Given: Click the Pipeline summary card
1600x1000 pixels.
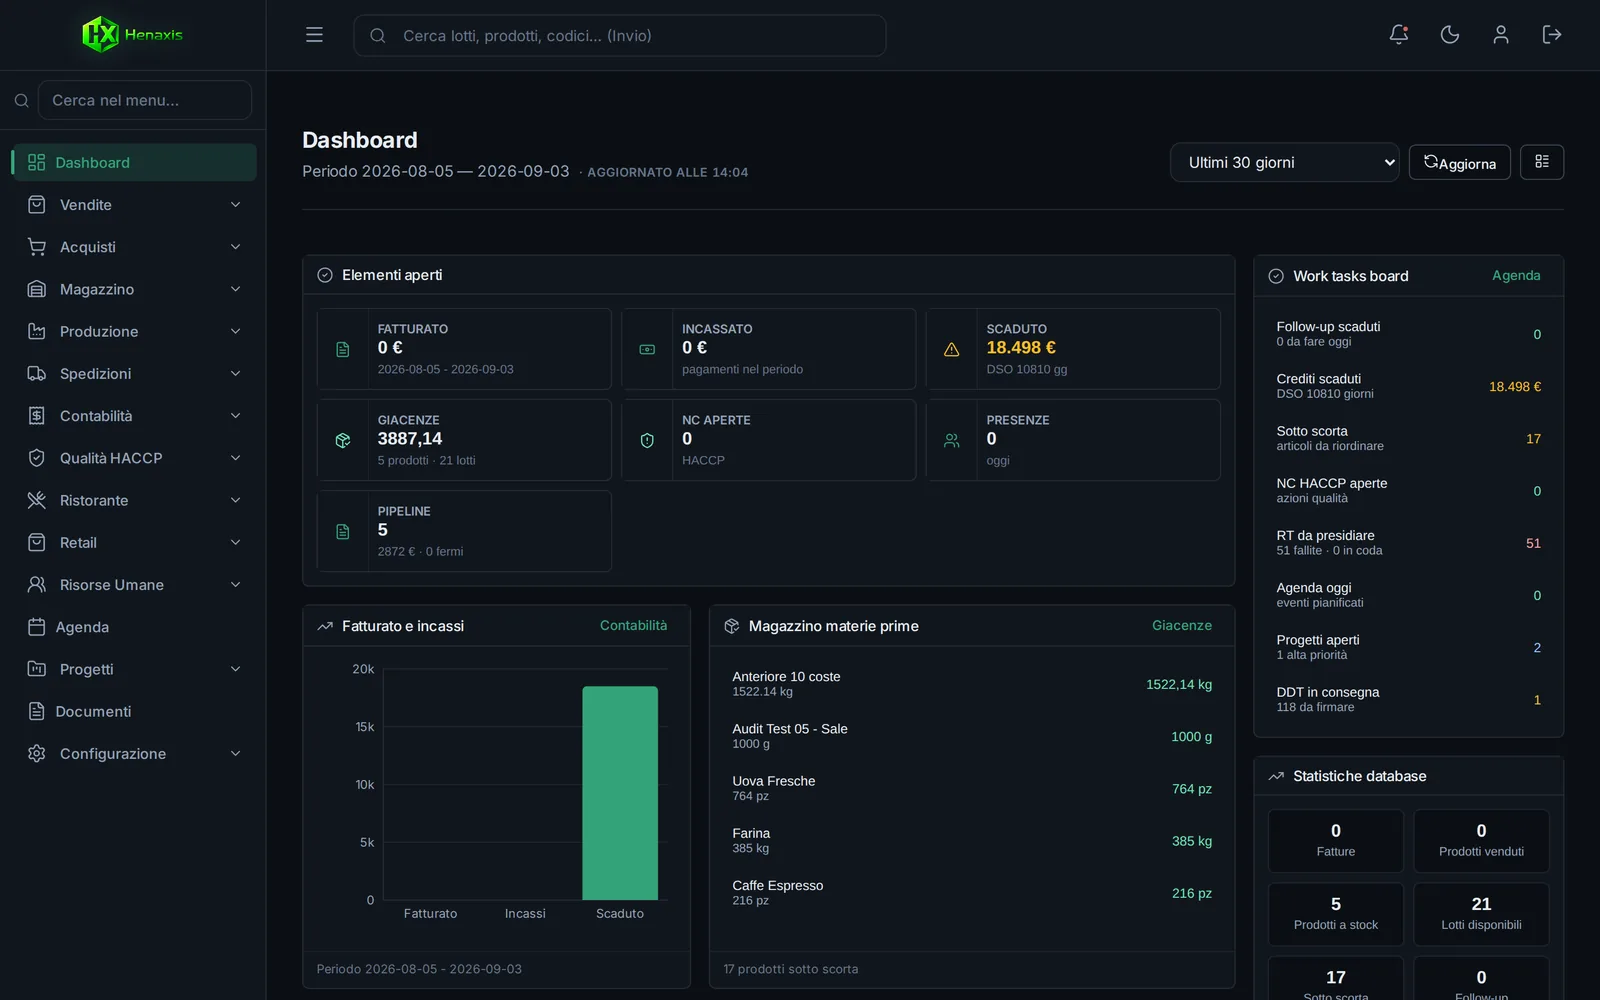Looking at the screenshot, I should coord(464,531).
